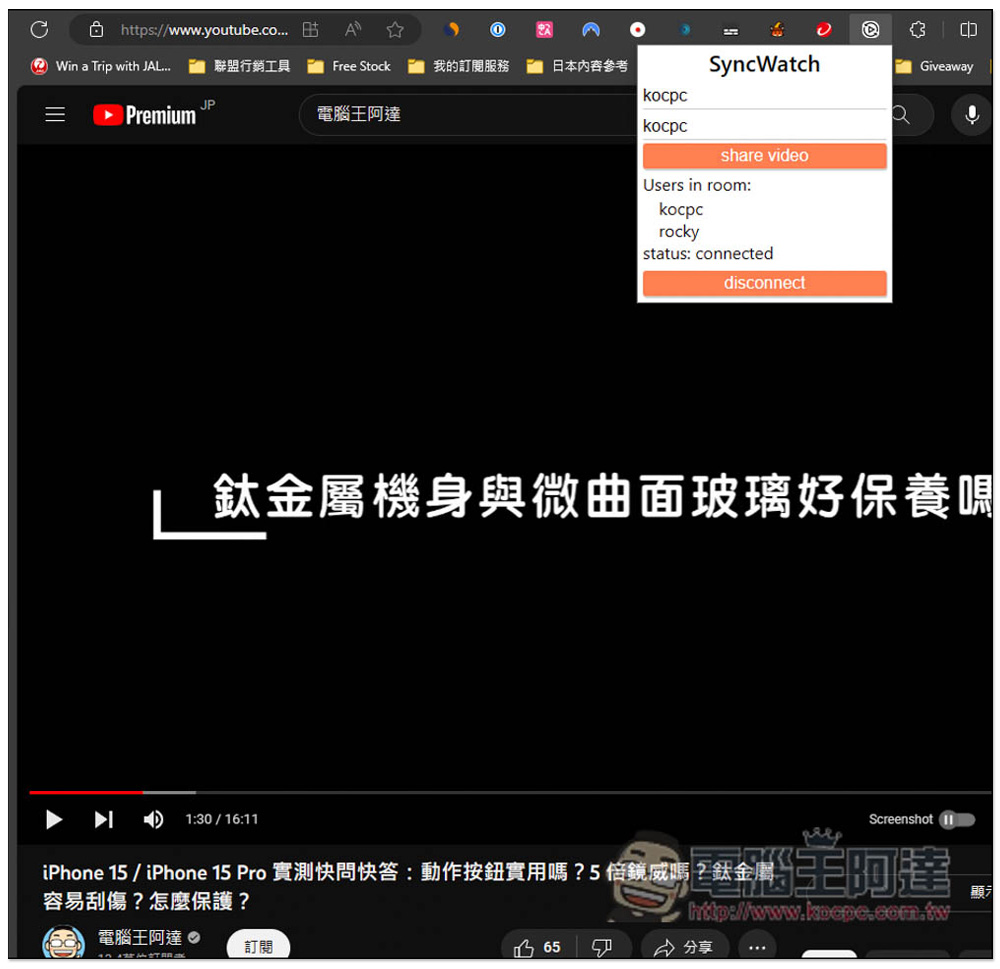1000x969 pixels.
Task: Click the voice search microphone icon
Action: coord(971,115)
